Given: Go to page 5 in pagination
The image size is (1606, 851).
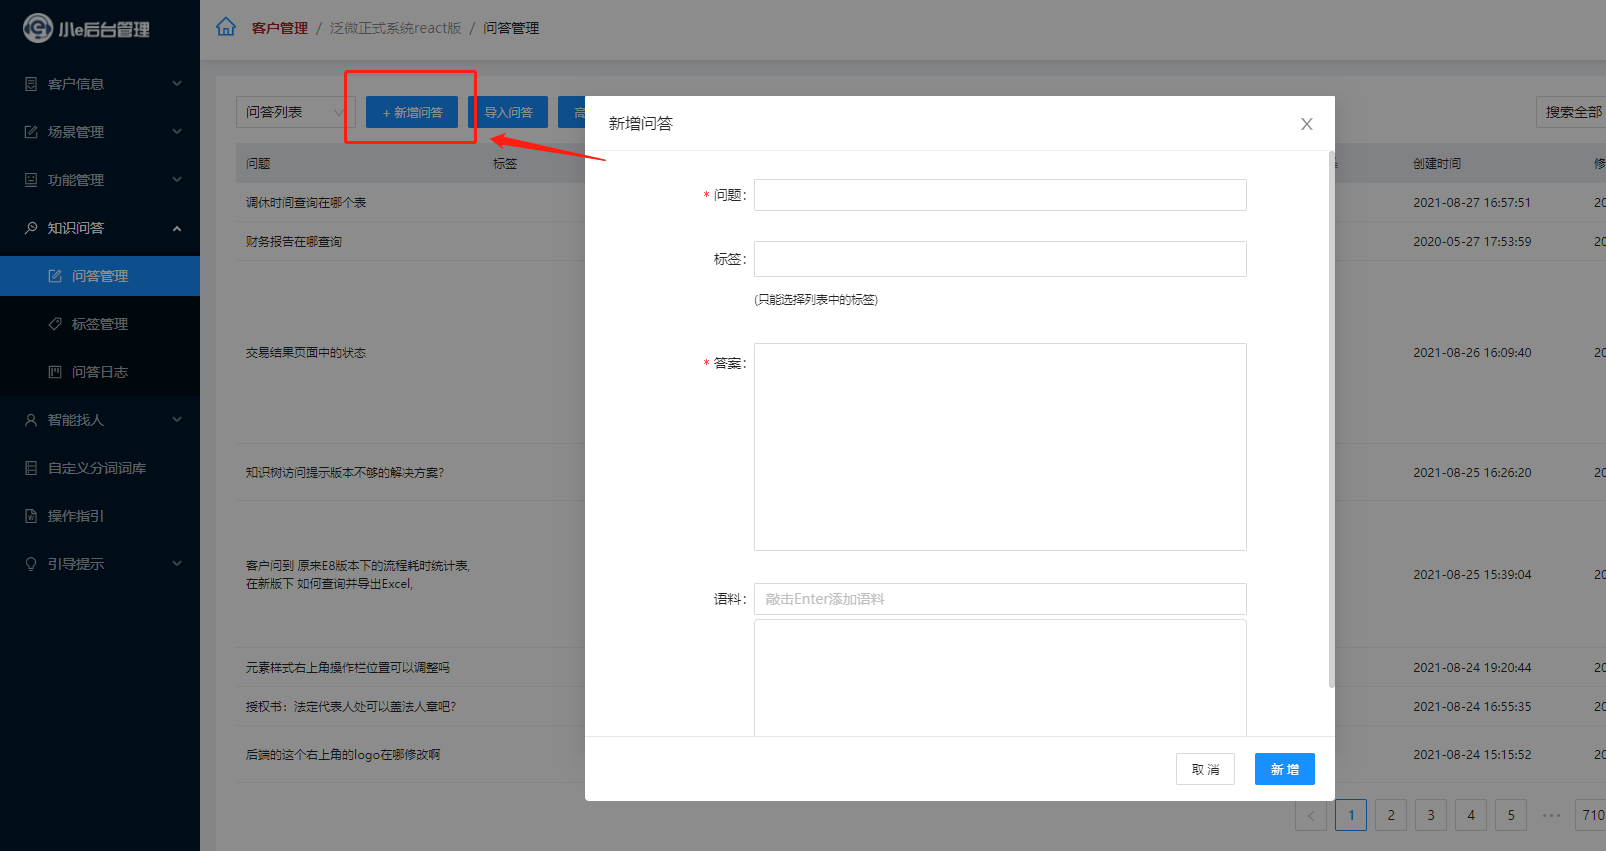Looking at the screenshot, I should (x=1511, y=815).
